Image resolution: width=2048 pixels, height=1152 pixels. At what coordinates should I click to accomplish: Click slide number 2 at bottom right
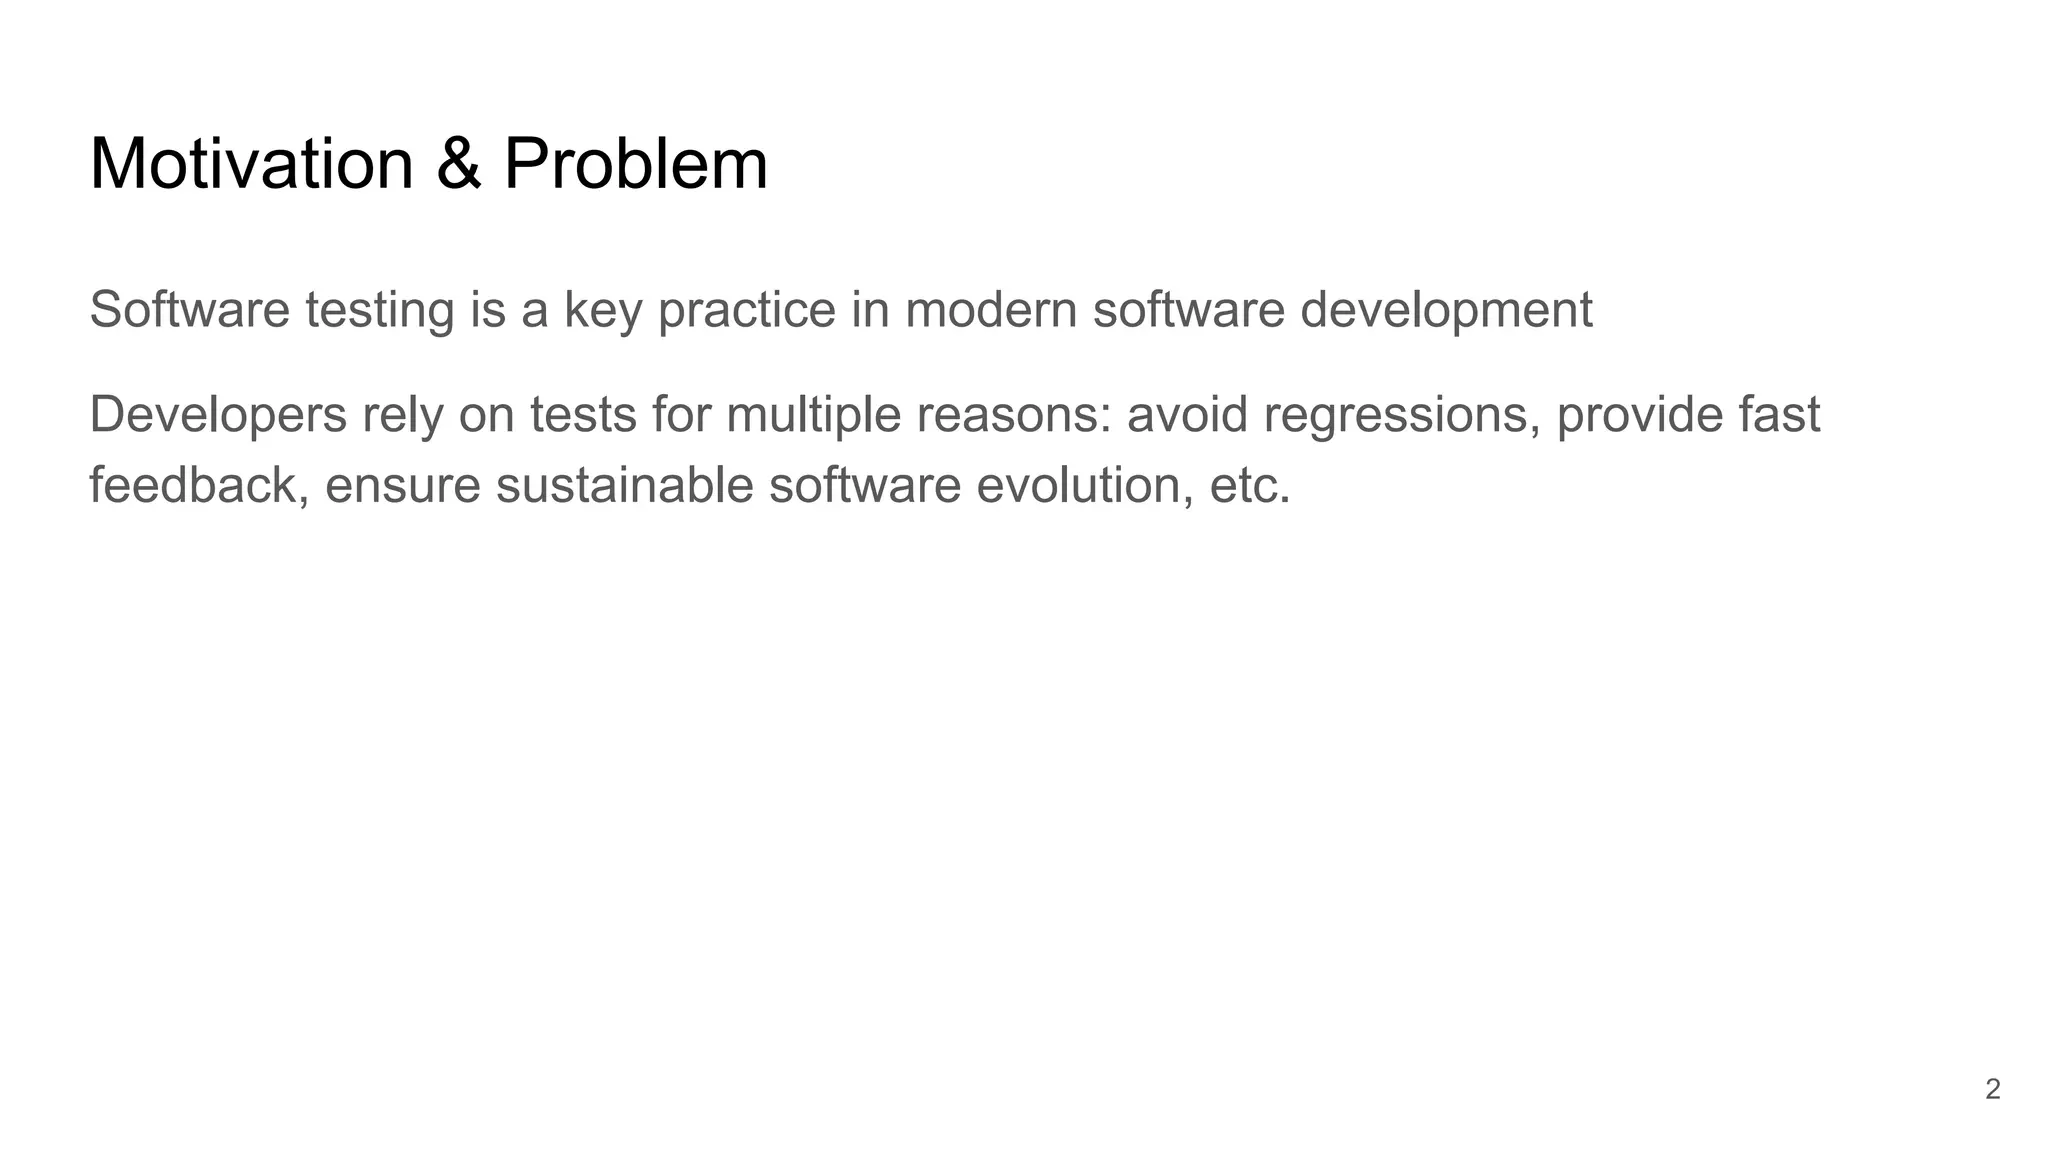coord(1992,1089)
